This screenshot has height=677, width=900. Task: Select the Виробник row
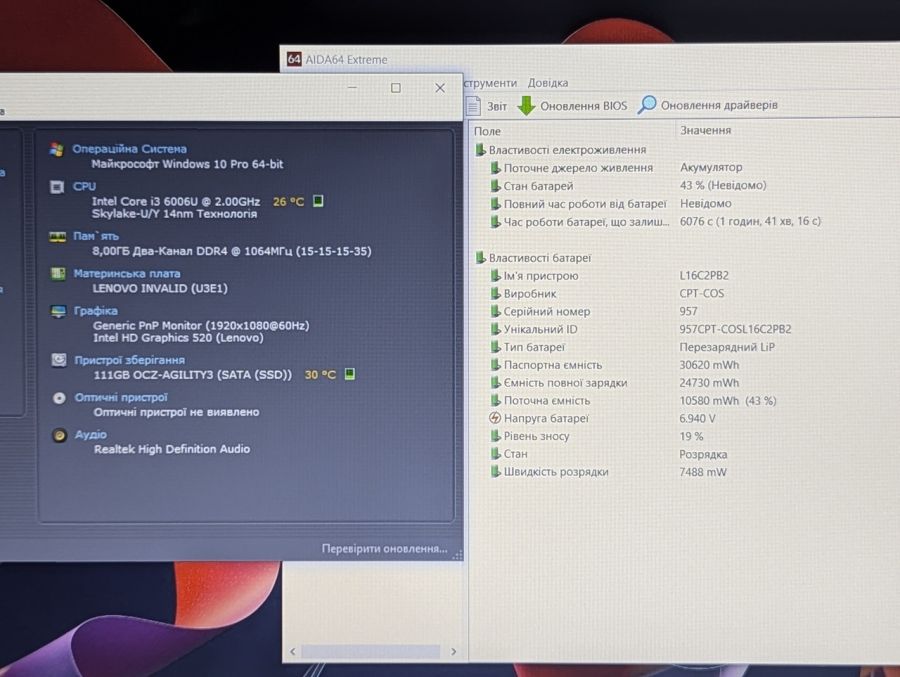click(606, 293)
